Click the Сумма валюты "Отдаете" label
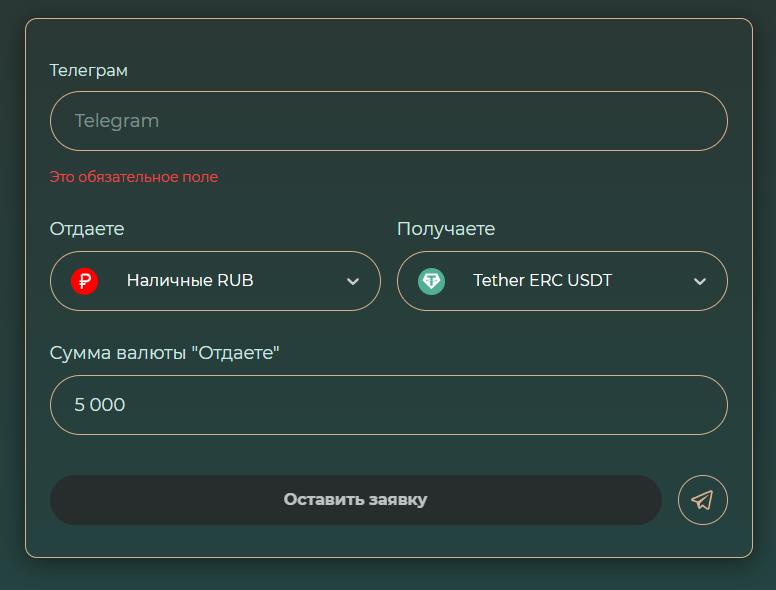 click(x=165, y=353)
